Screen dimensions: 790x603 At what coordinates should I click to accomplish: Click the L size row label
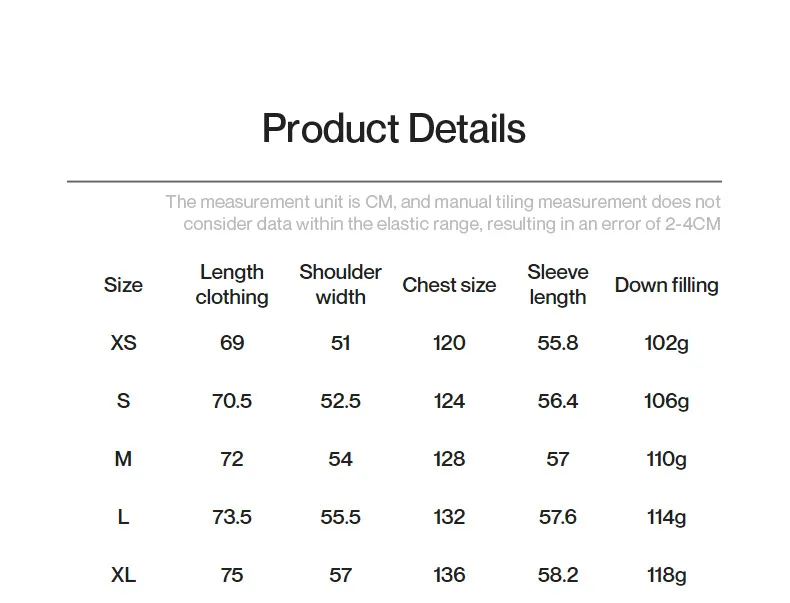point(123,517)
